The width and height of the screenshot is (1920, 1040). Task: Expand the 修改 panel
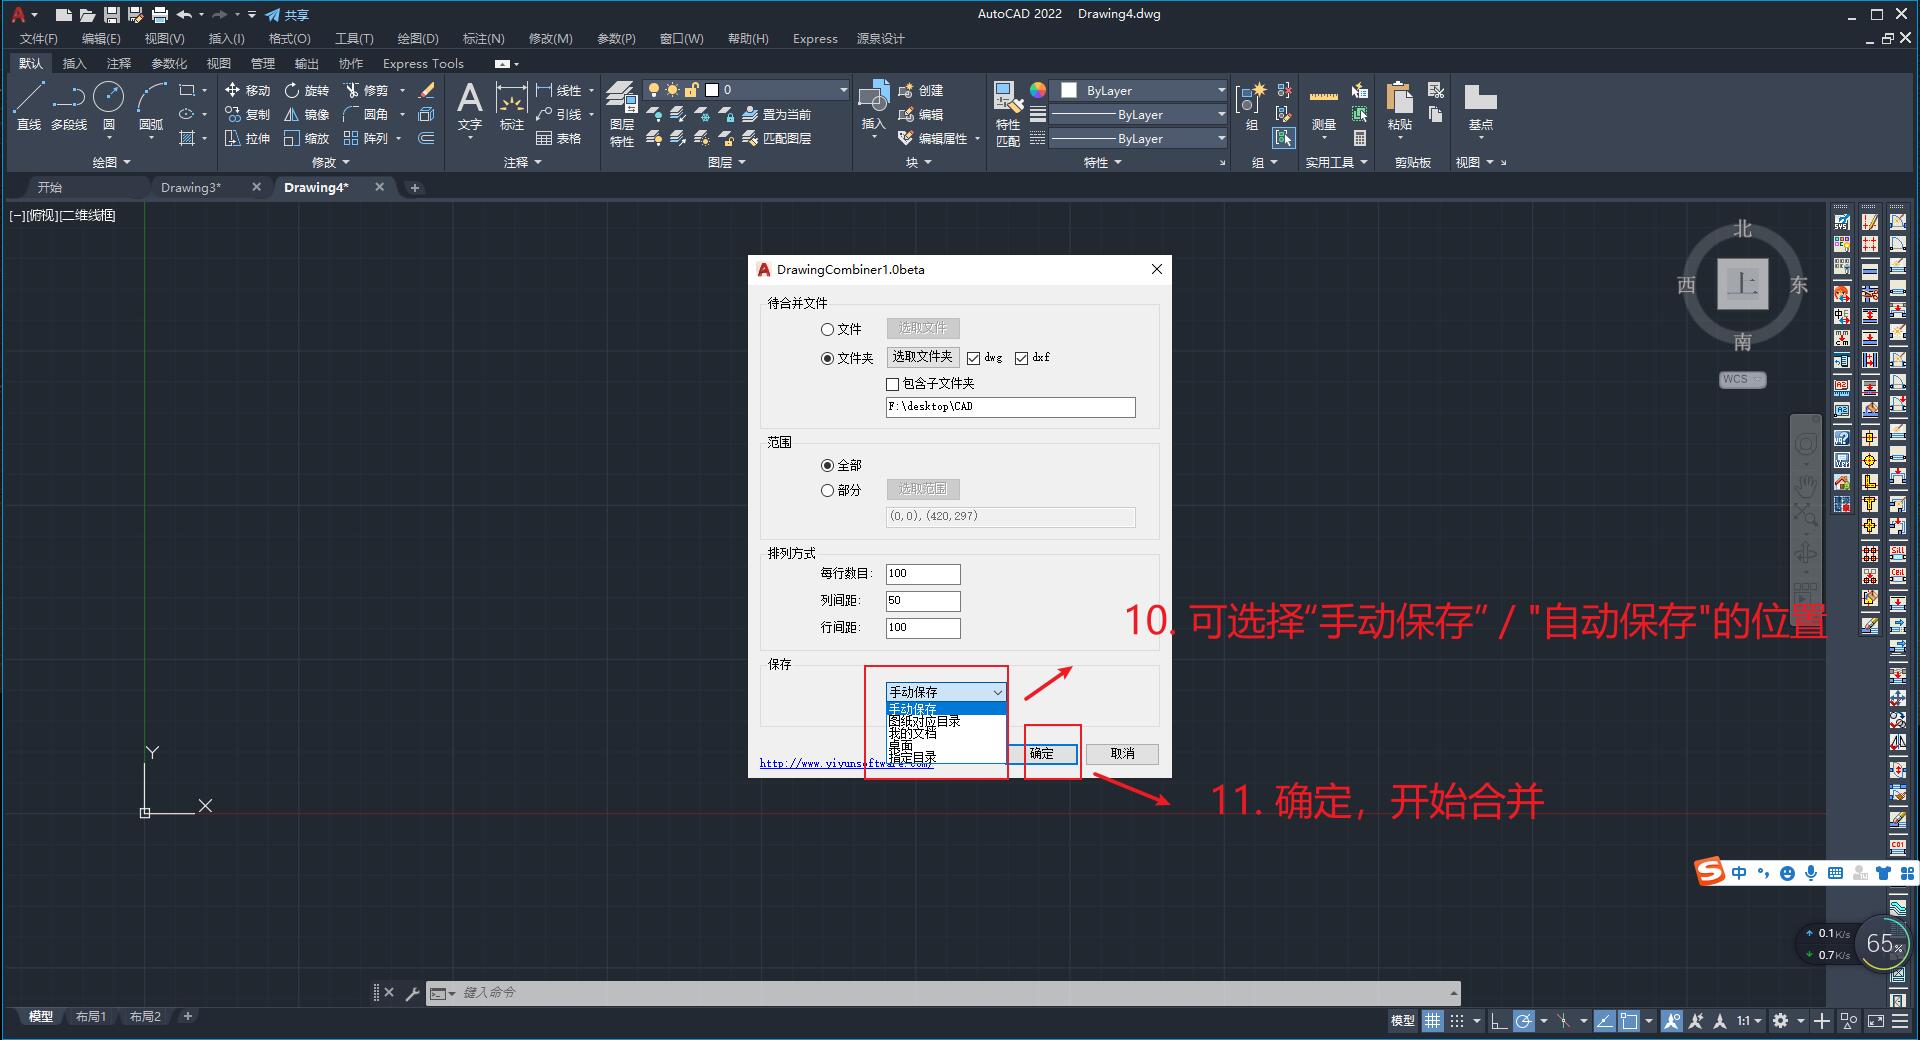click(x=331, y=162)
